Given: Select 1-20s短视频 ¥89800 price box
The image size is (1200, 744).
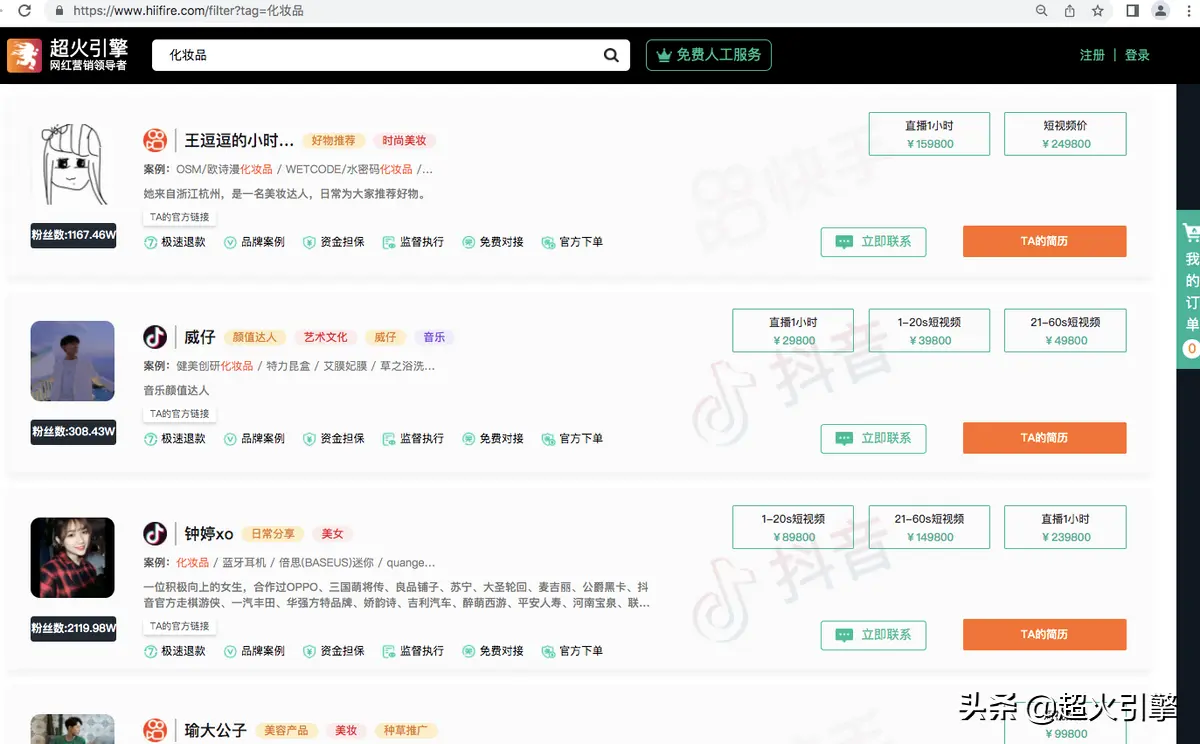Looking at the screenshot, I should 793,527.
